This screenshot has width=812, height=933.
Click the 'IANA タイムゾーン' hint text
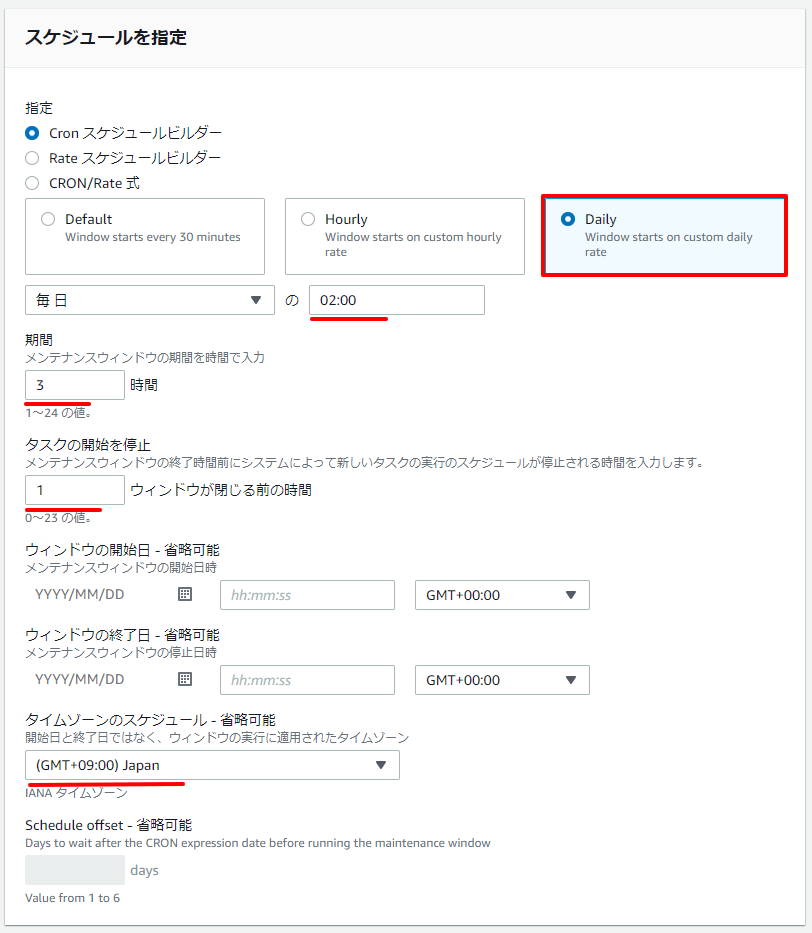tap(76, 793)
